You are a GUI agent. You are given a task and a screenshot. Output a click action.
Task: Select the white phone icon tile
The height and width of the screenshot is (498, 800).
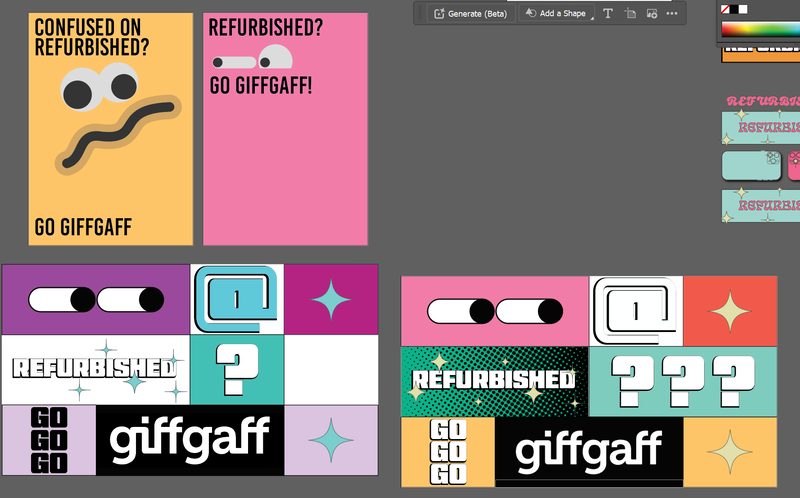click(636, 311)
